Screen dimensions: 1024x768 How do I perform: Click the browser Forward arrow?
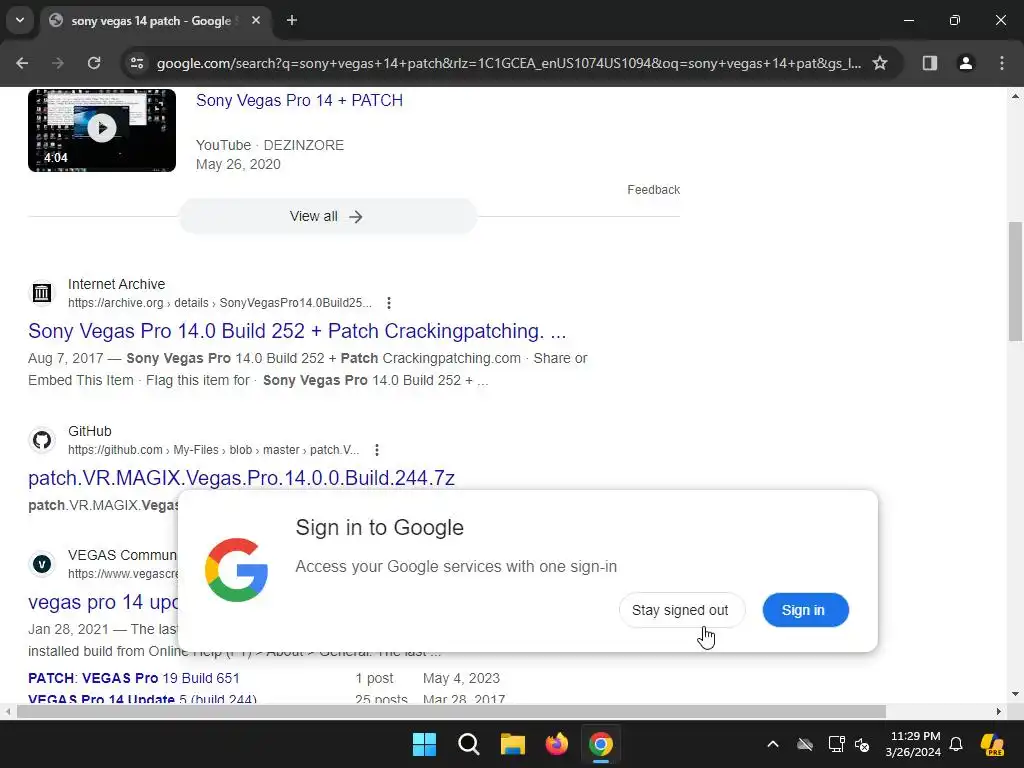tap(58, 63)
